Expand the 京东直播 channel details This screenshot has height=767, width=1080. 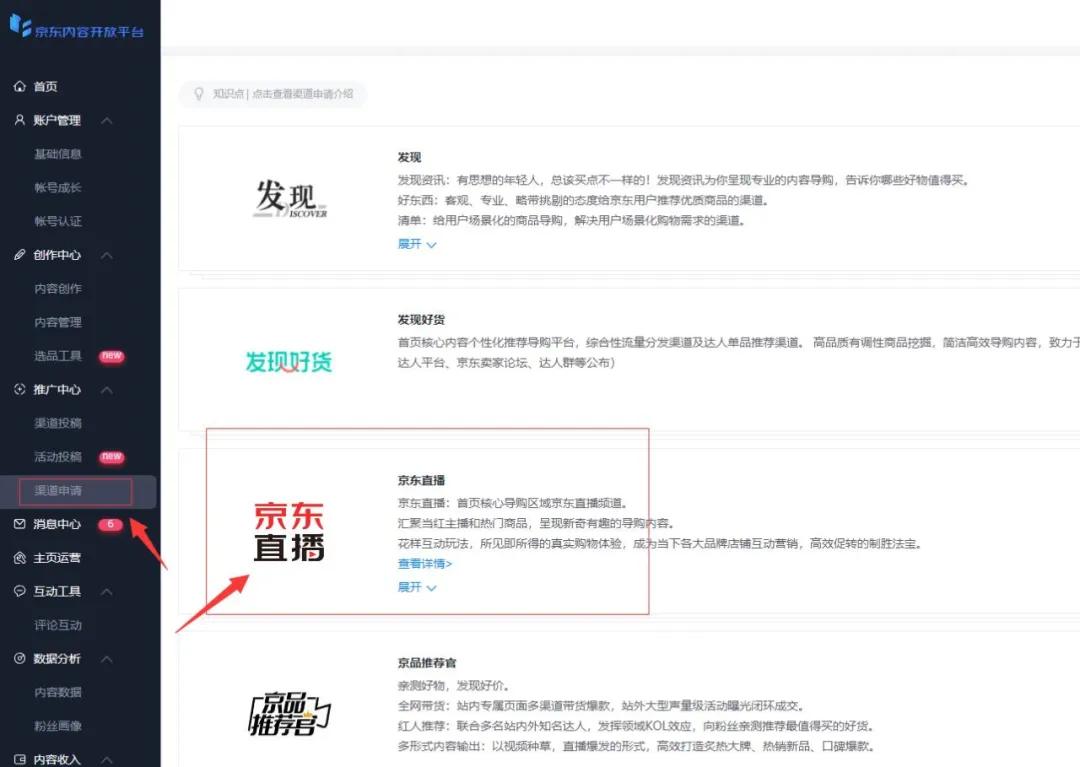tap(417, 587)
